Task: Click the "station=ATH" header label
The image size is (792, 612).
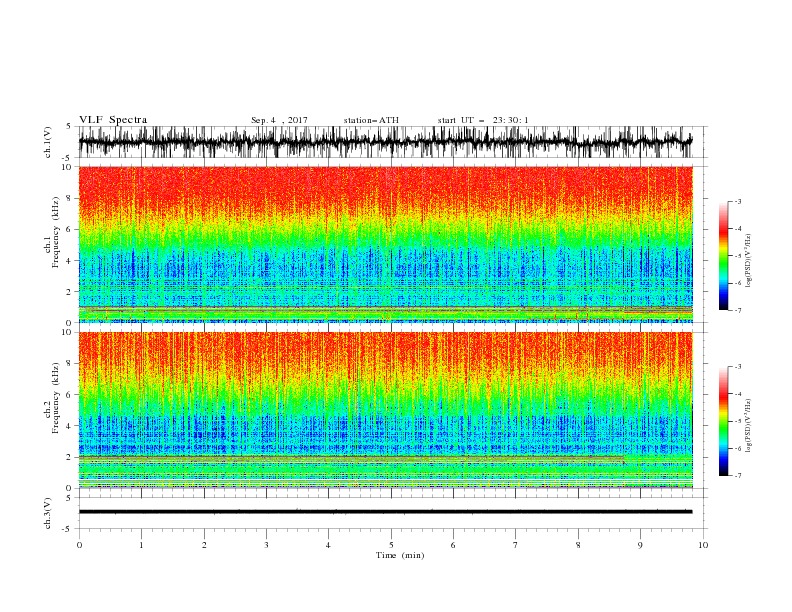Action: [371, 120]
